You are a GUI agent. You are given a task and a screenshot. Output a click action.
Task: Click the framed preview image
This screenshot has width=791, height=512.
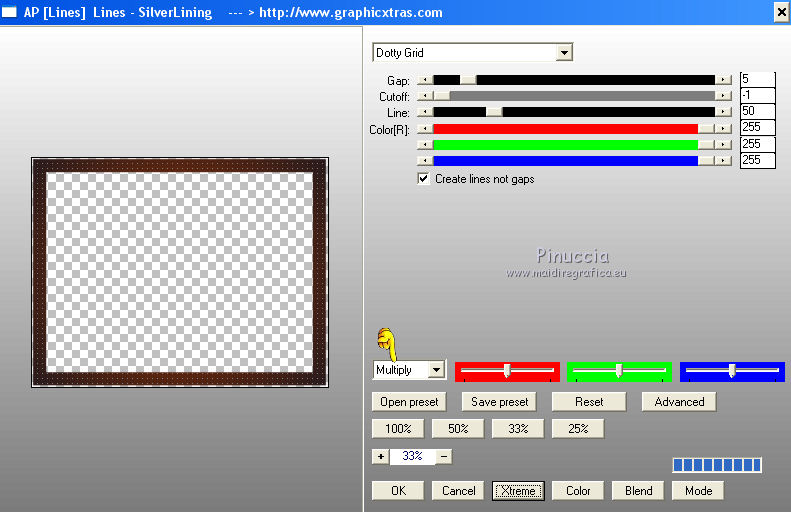pos(180,272)
